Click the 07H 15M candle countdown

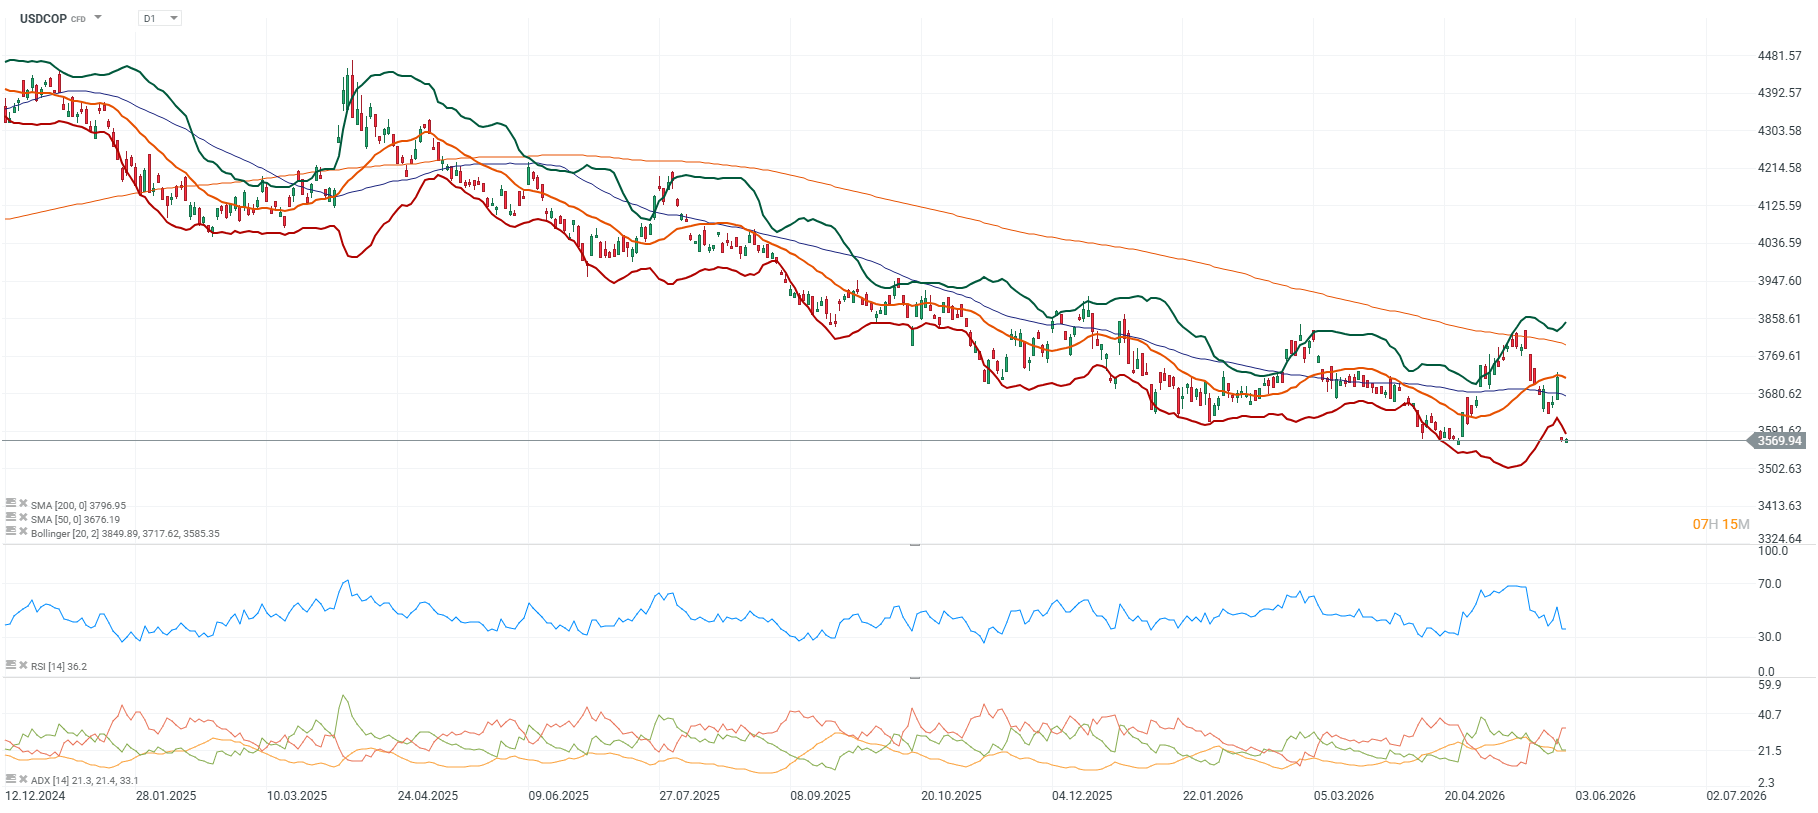click(1721, 524)
